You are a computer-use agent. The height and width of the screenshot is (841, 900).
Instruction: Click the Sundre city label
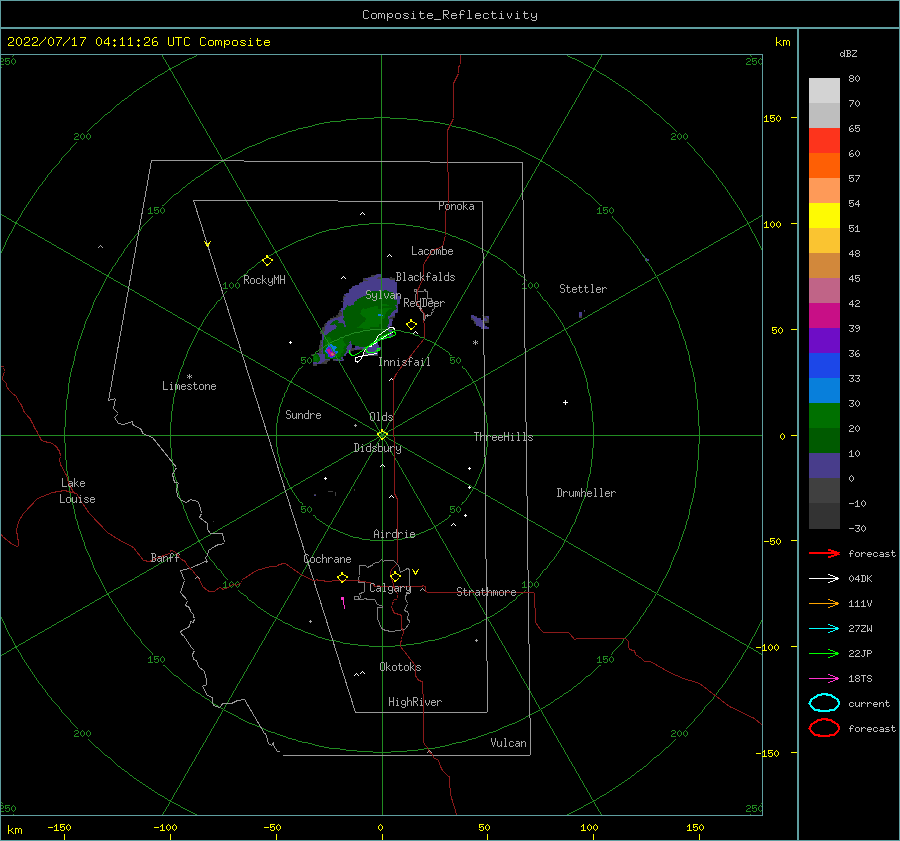pos(303,414)
